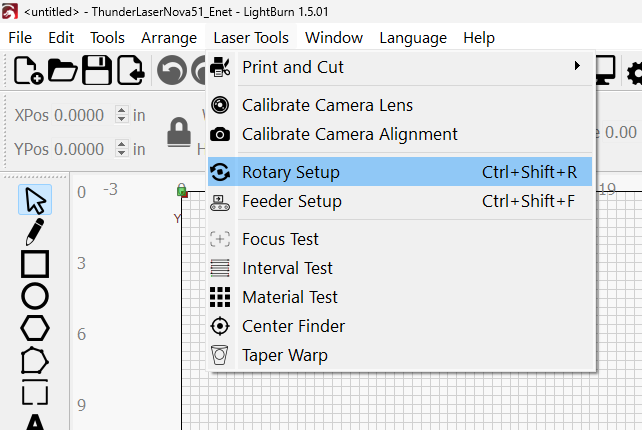This screenshot has width=642, height=430.
Task: Click the New file toolbar icon
Action: click(x=28, y=70)
